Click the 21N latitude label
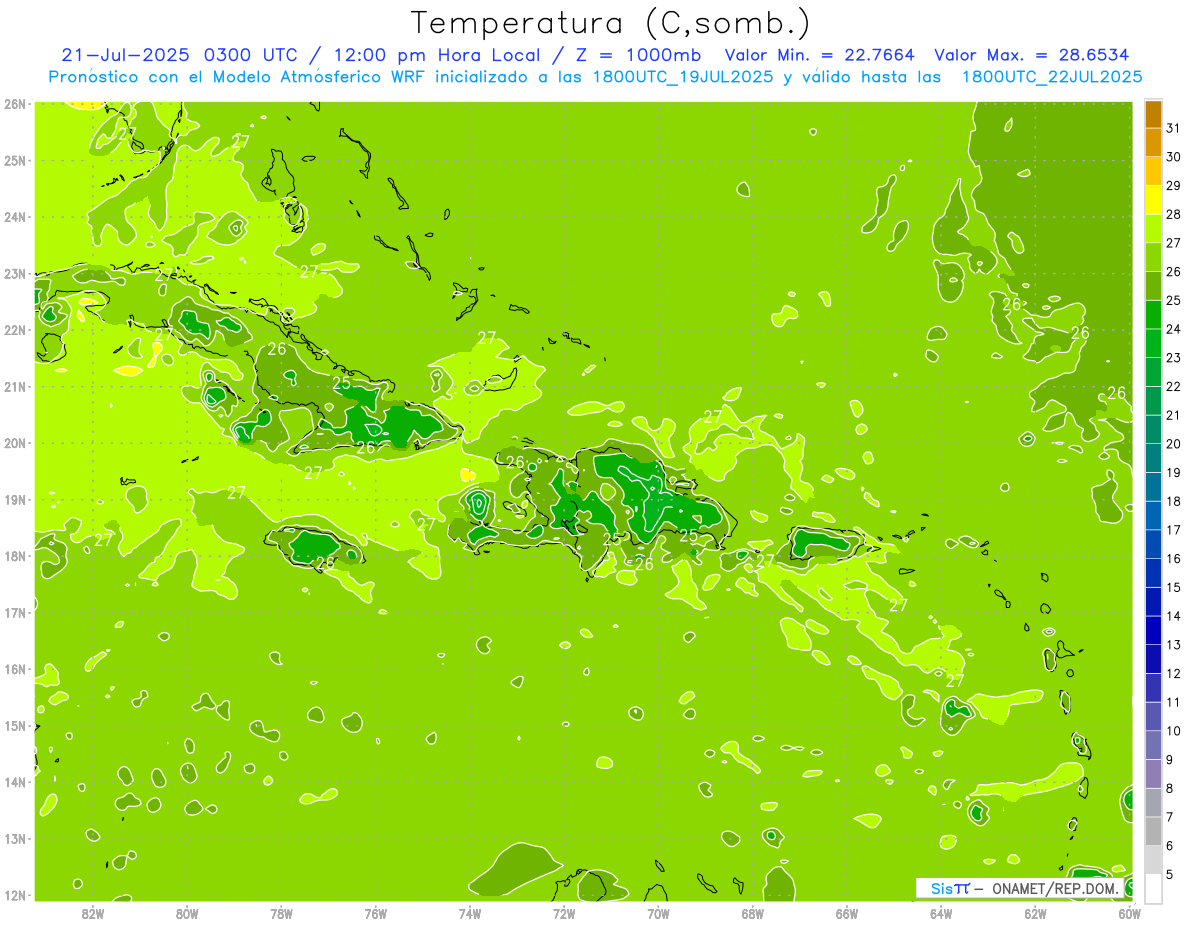This screenshot has width=1200, height=927. click(14, 386)
